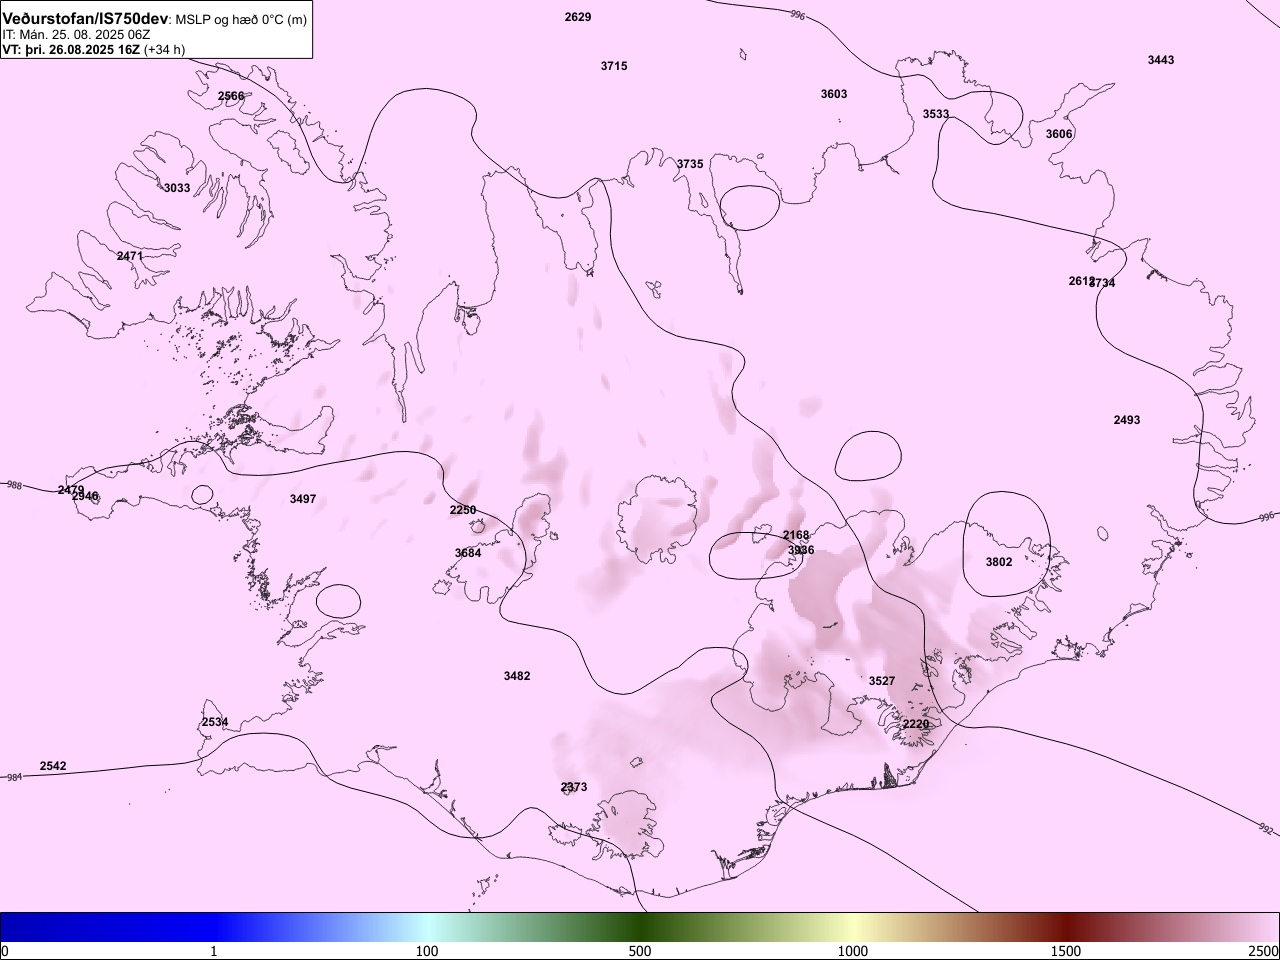Select the 984 isobar label
Screen dimensions: 1280x960
point(14,777)
